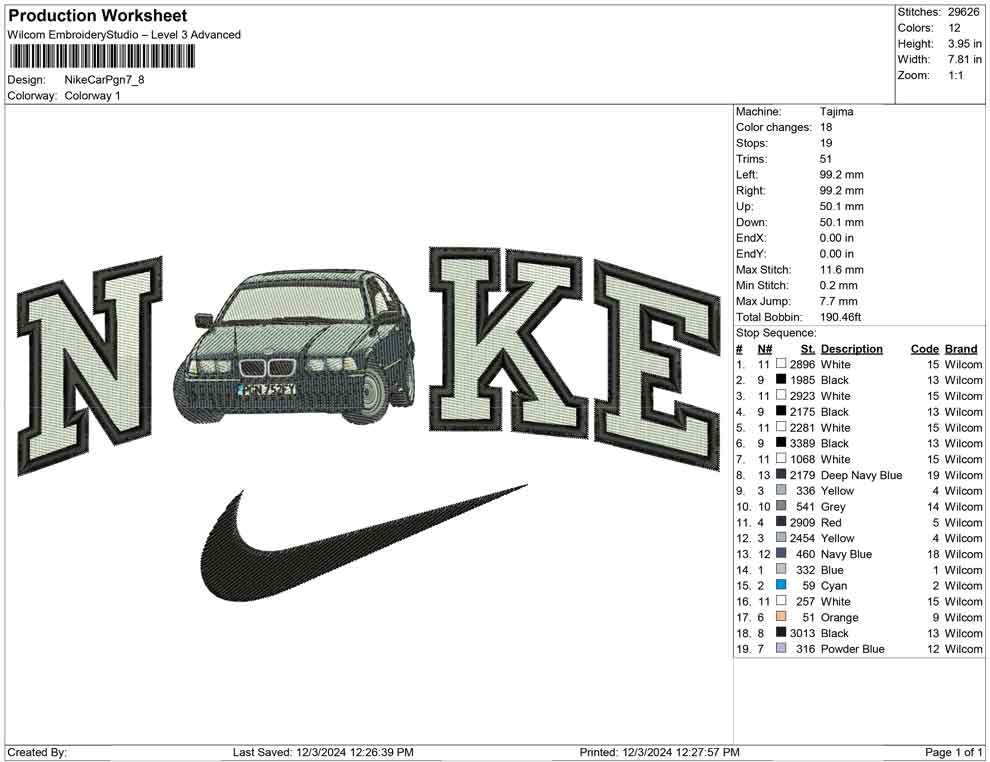This screenshot has width=990, height=762.
Task: Choose the swatch beside 2454 Yellow
Action: coord(781,537)
